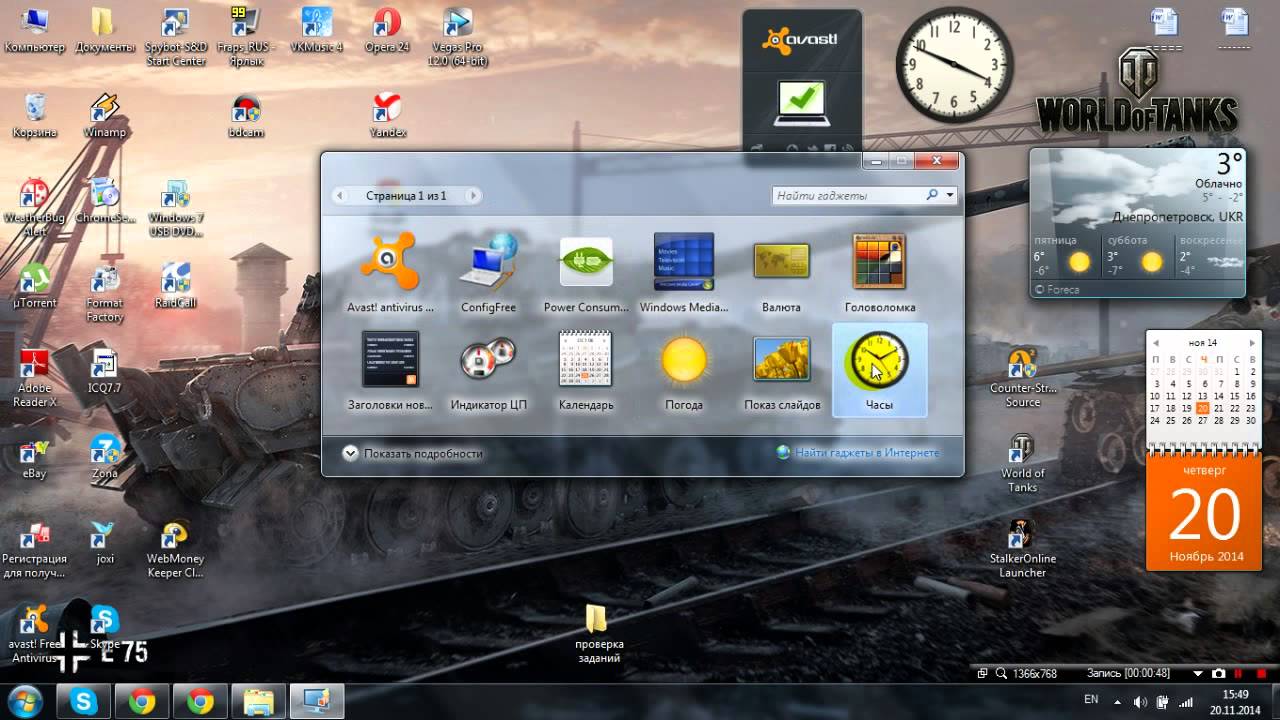Image resolution: width=1280 pixels, height=720 pixels.
Task: Click the Foreca weather gadget temperature
Action: pos(1229,163)
